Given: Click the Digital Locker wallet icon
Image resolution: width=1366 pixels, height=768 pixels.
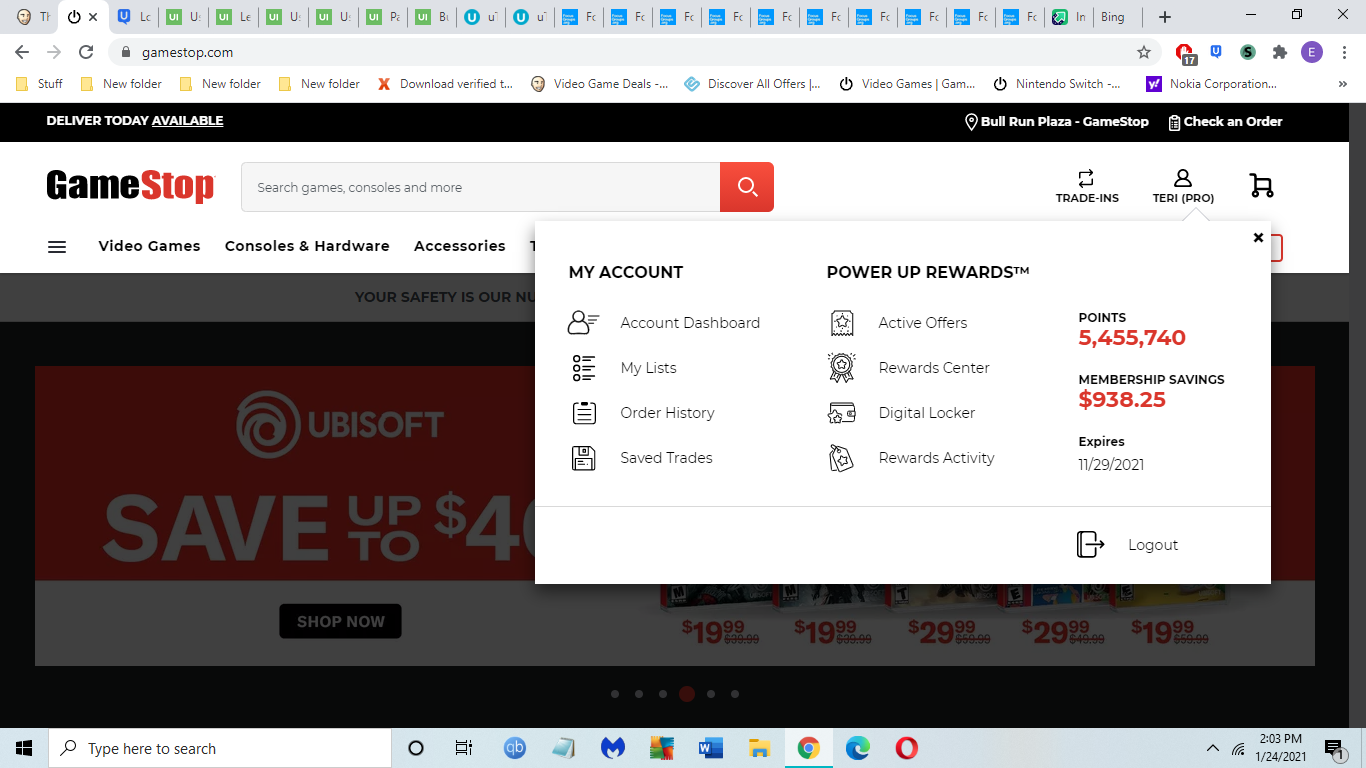Looking at the screenshot, I should [842, 412].
